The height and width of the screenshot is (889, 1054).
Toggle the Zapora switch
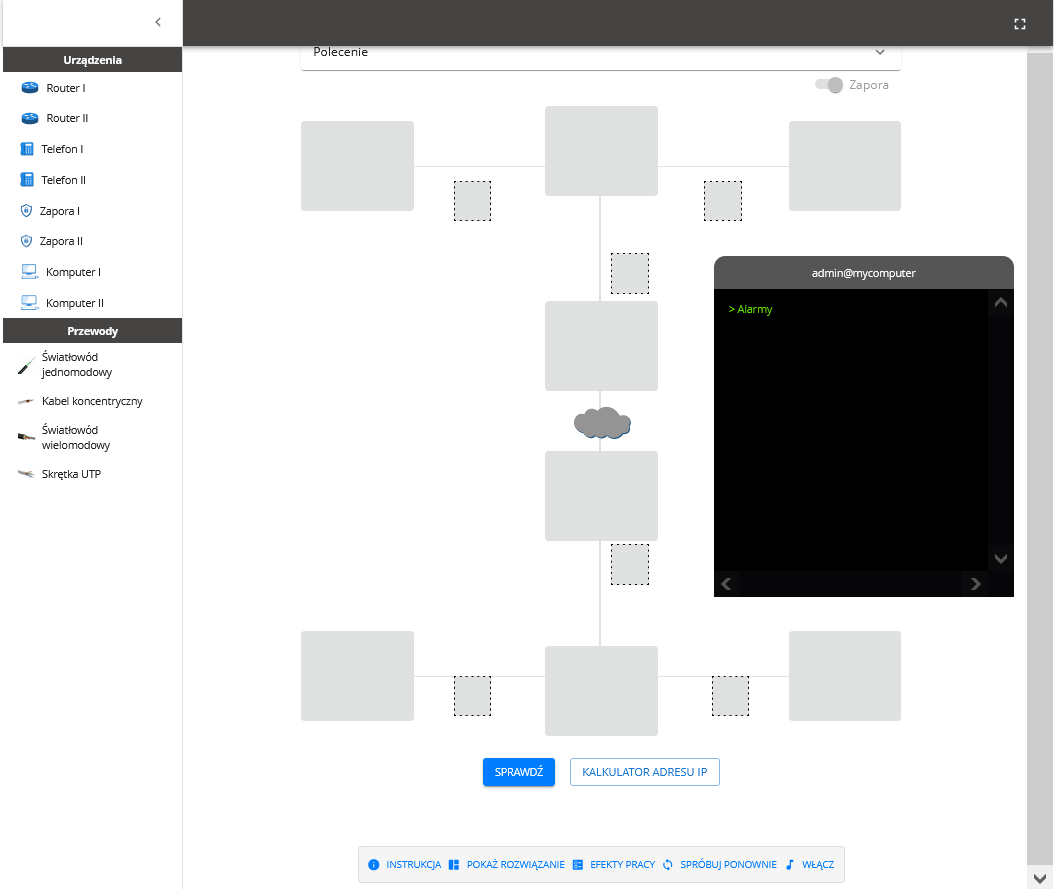(x=829, y=85)
